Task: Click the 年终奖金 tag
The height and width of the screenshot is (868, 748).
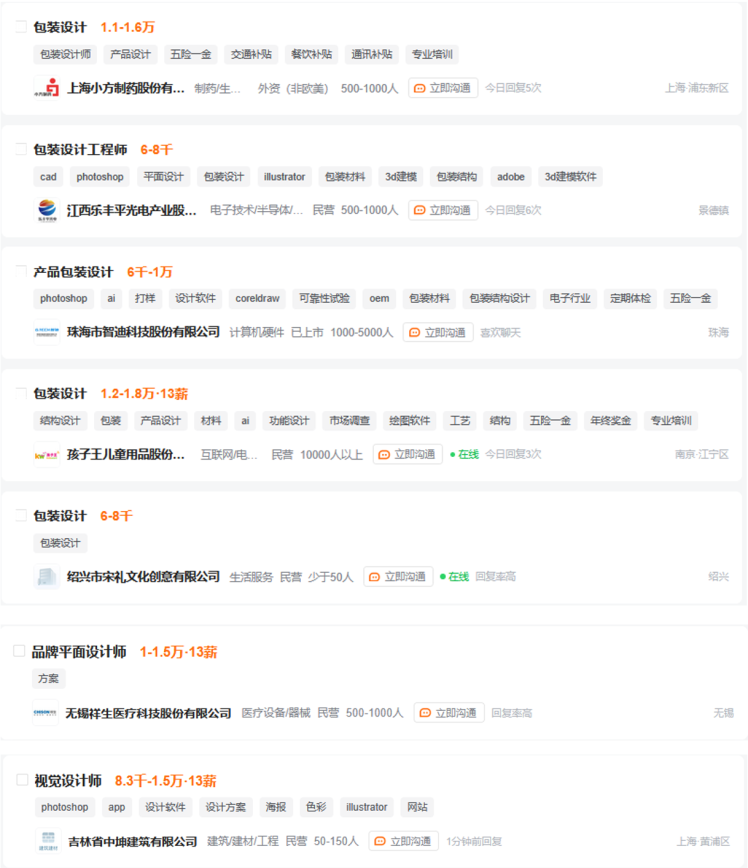Action: [611, 421]
